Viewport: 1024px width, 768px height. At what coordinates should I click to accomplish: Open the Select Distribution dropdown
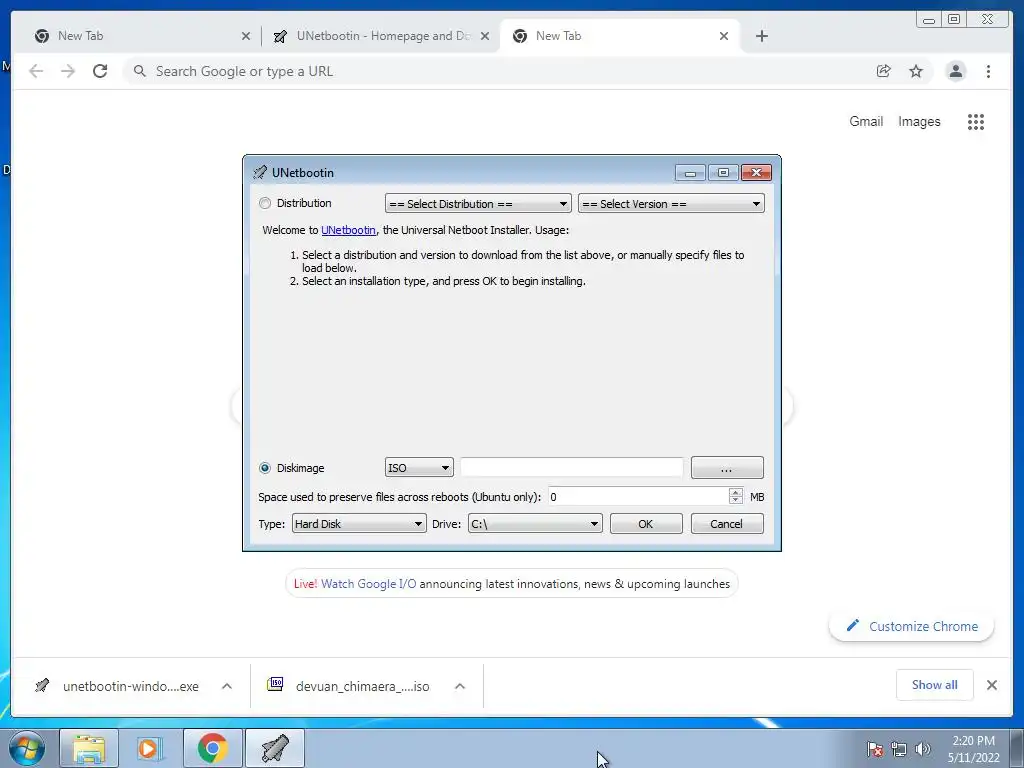coord(478,204)
